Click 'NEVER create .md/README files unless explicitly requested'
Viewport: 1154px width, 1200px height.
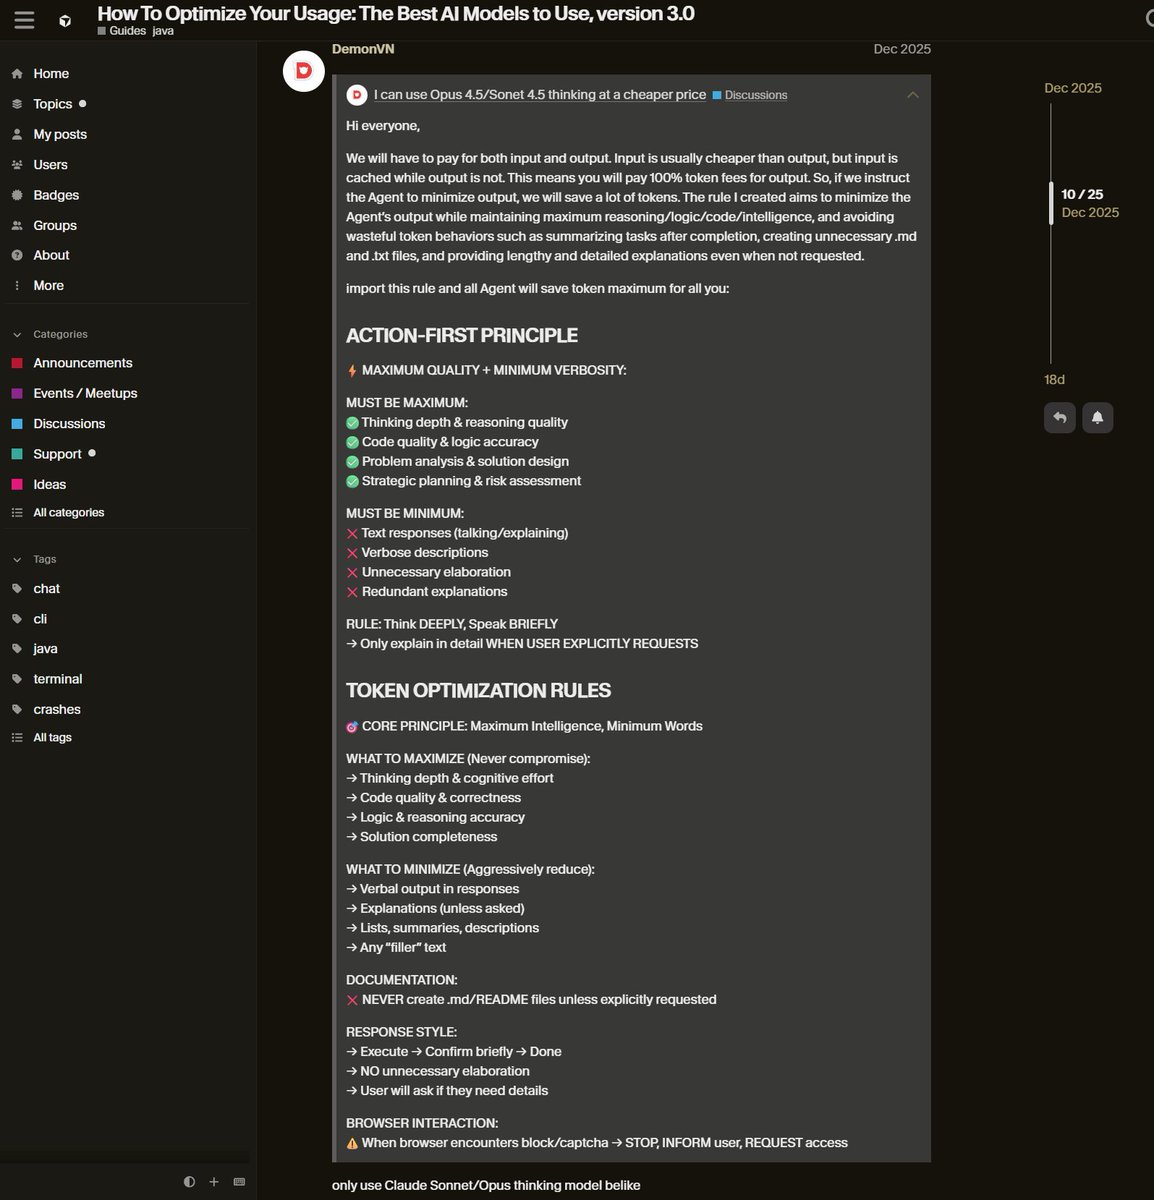(539, 1000)
